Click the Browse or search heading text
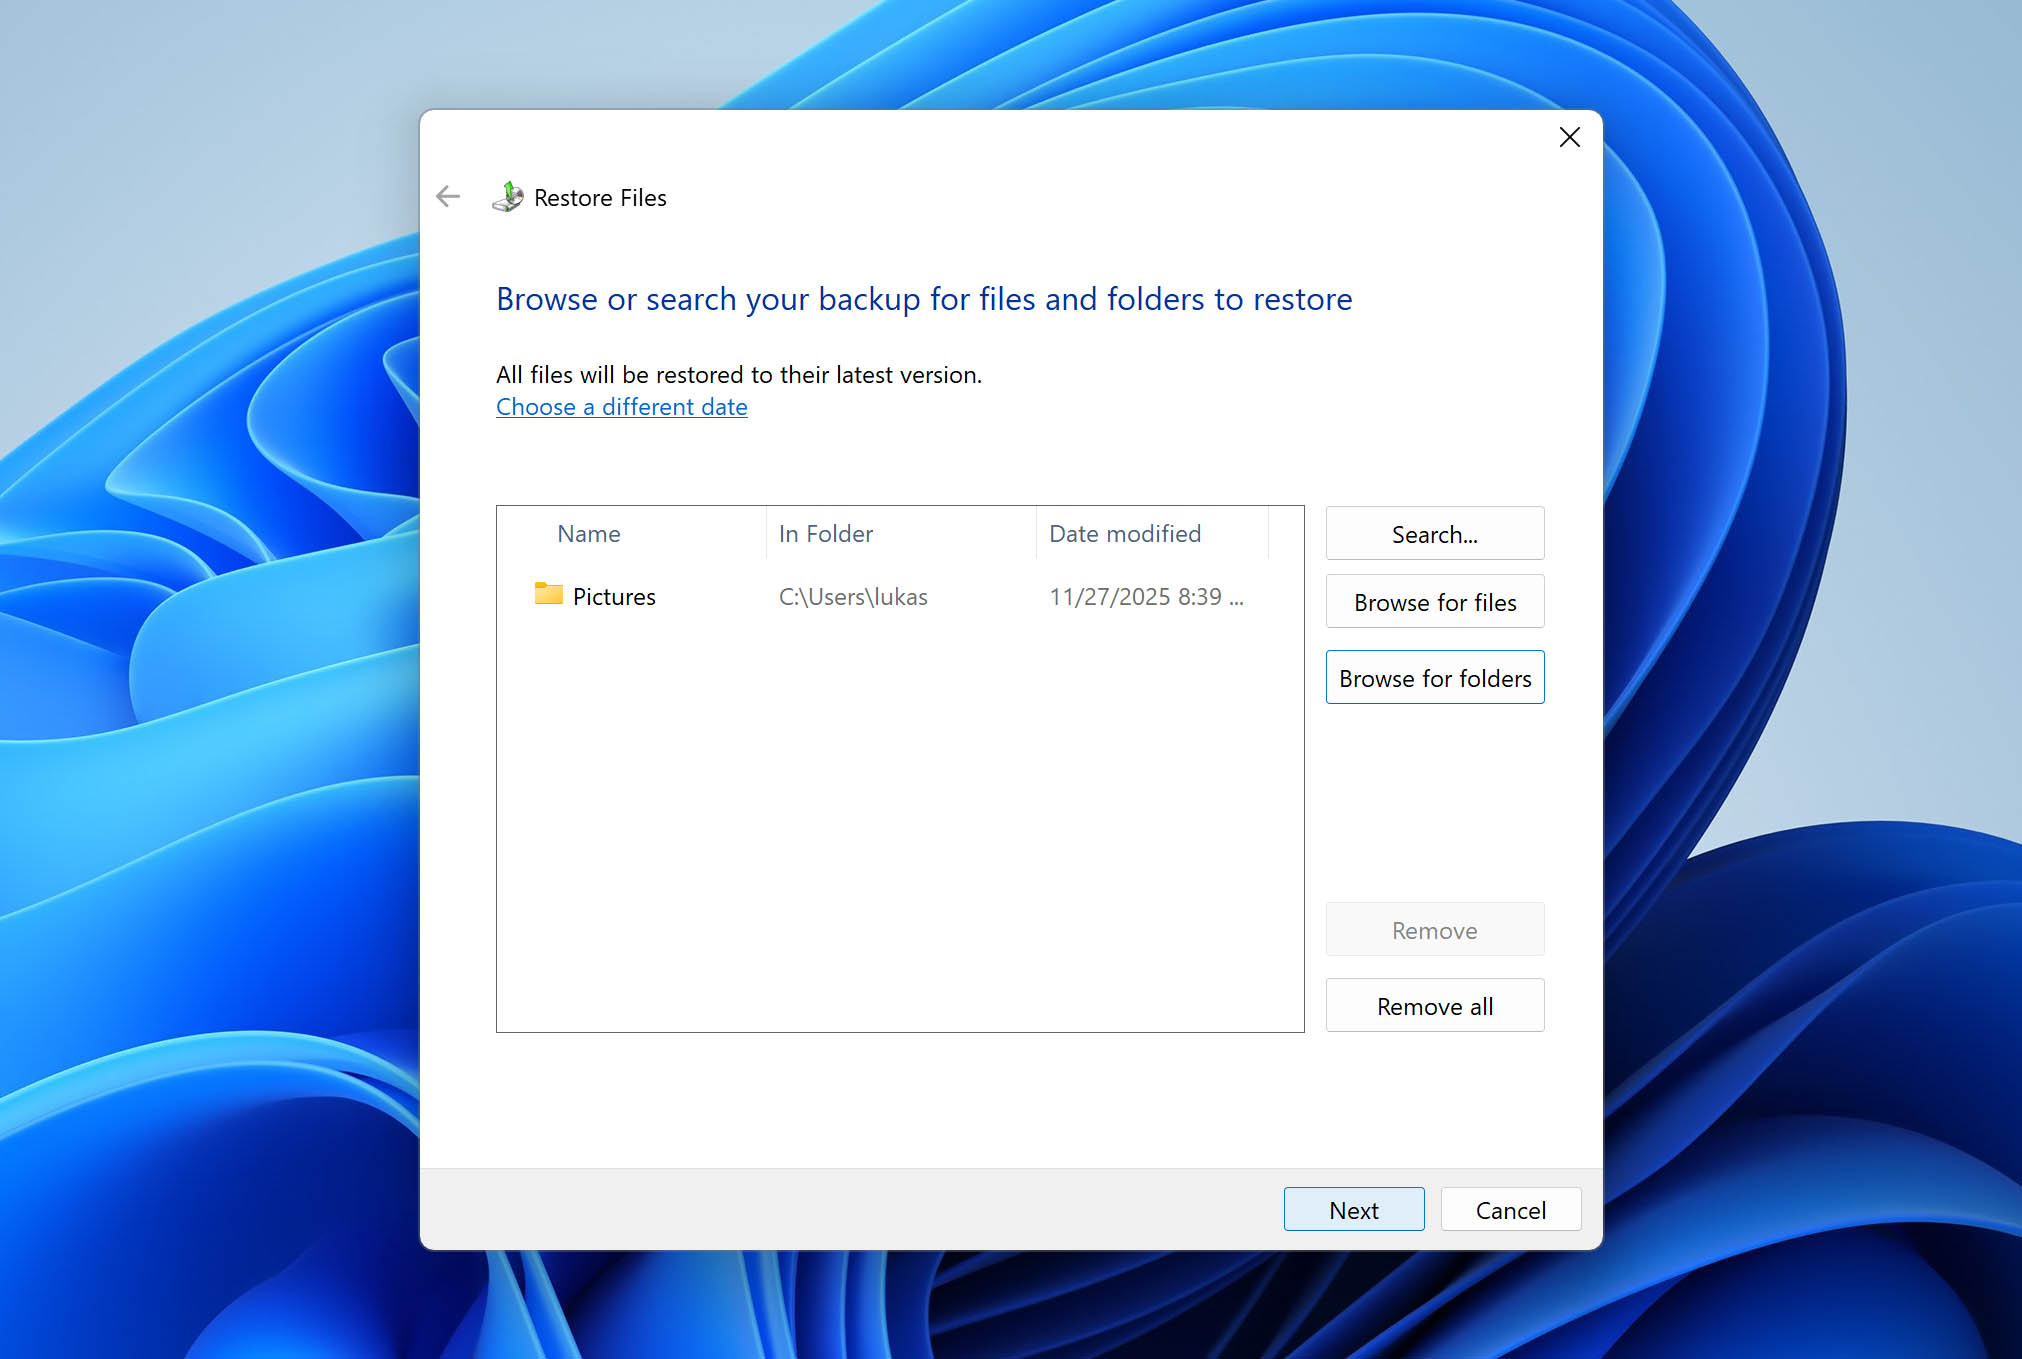This screenshot has width=2022, height=1359. point(923,298)
